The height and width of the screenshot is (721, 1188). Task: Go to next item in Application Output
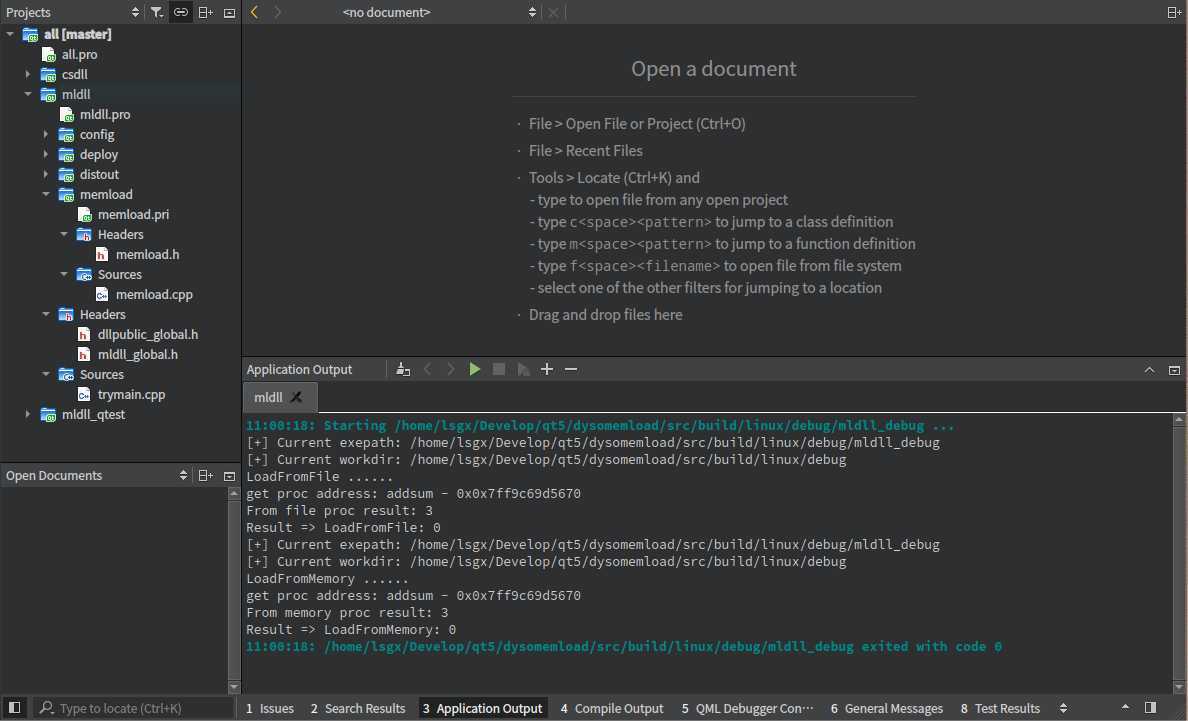pos(451,370)
